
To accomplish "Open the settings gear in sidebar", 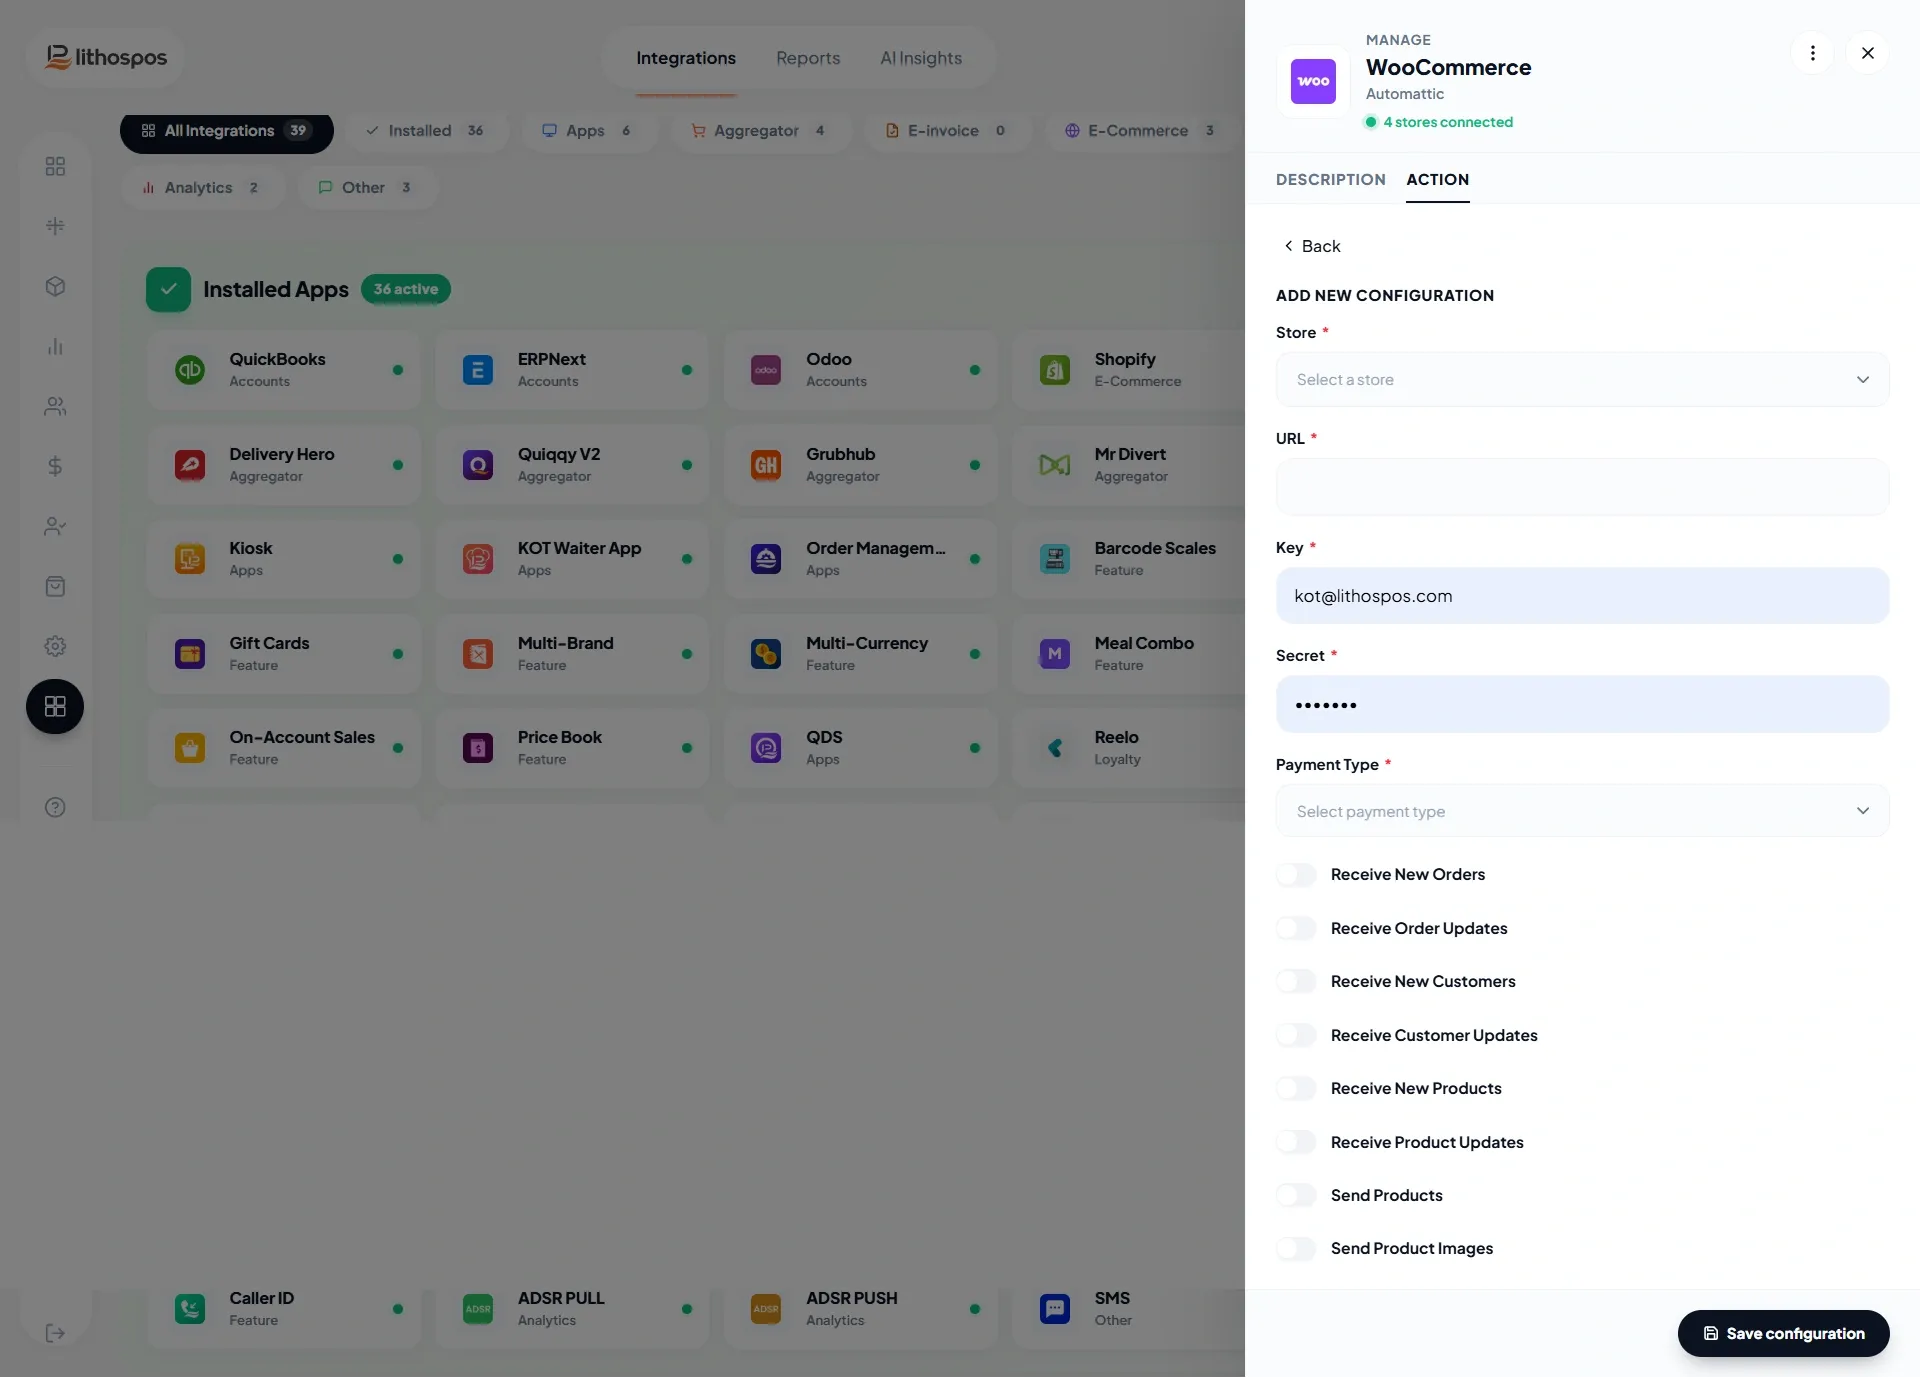I will [x=55, y=646].
